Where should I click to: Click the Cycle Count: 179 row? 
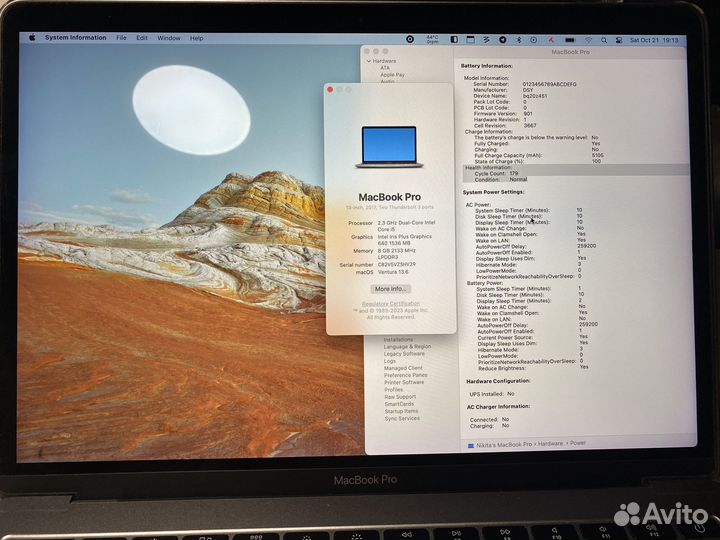496,174
